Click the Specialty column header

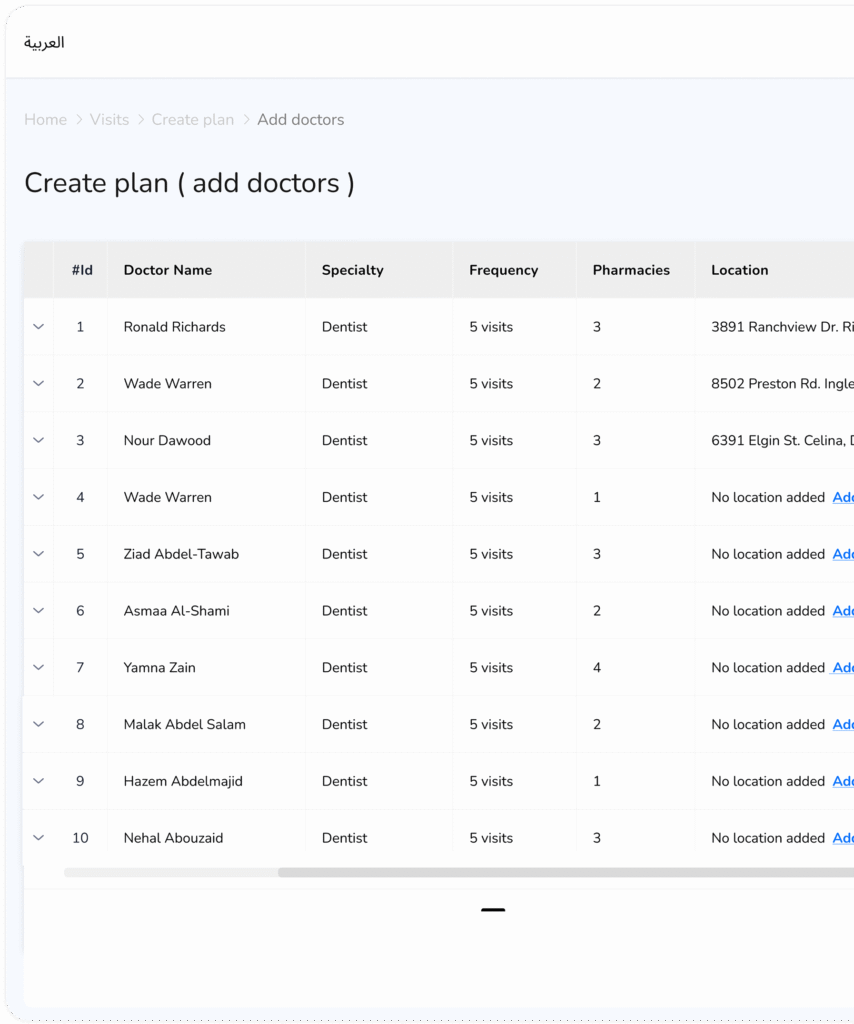coord(352,270)
